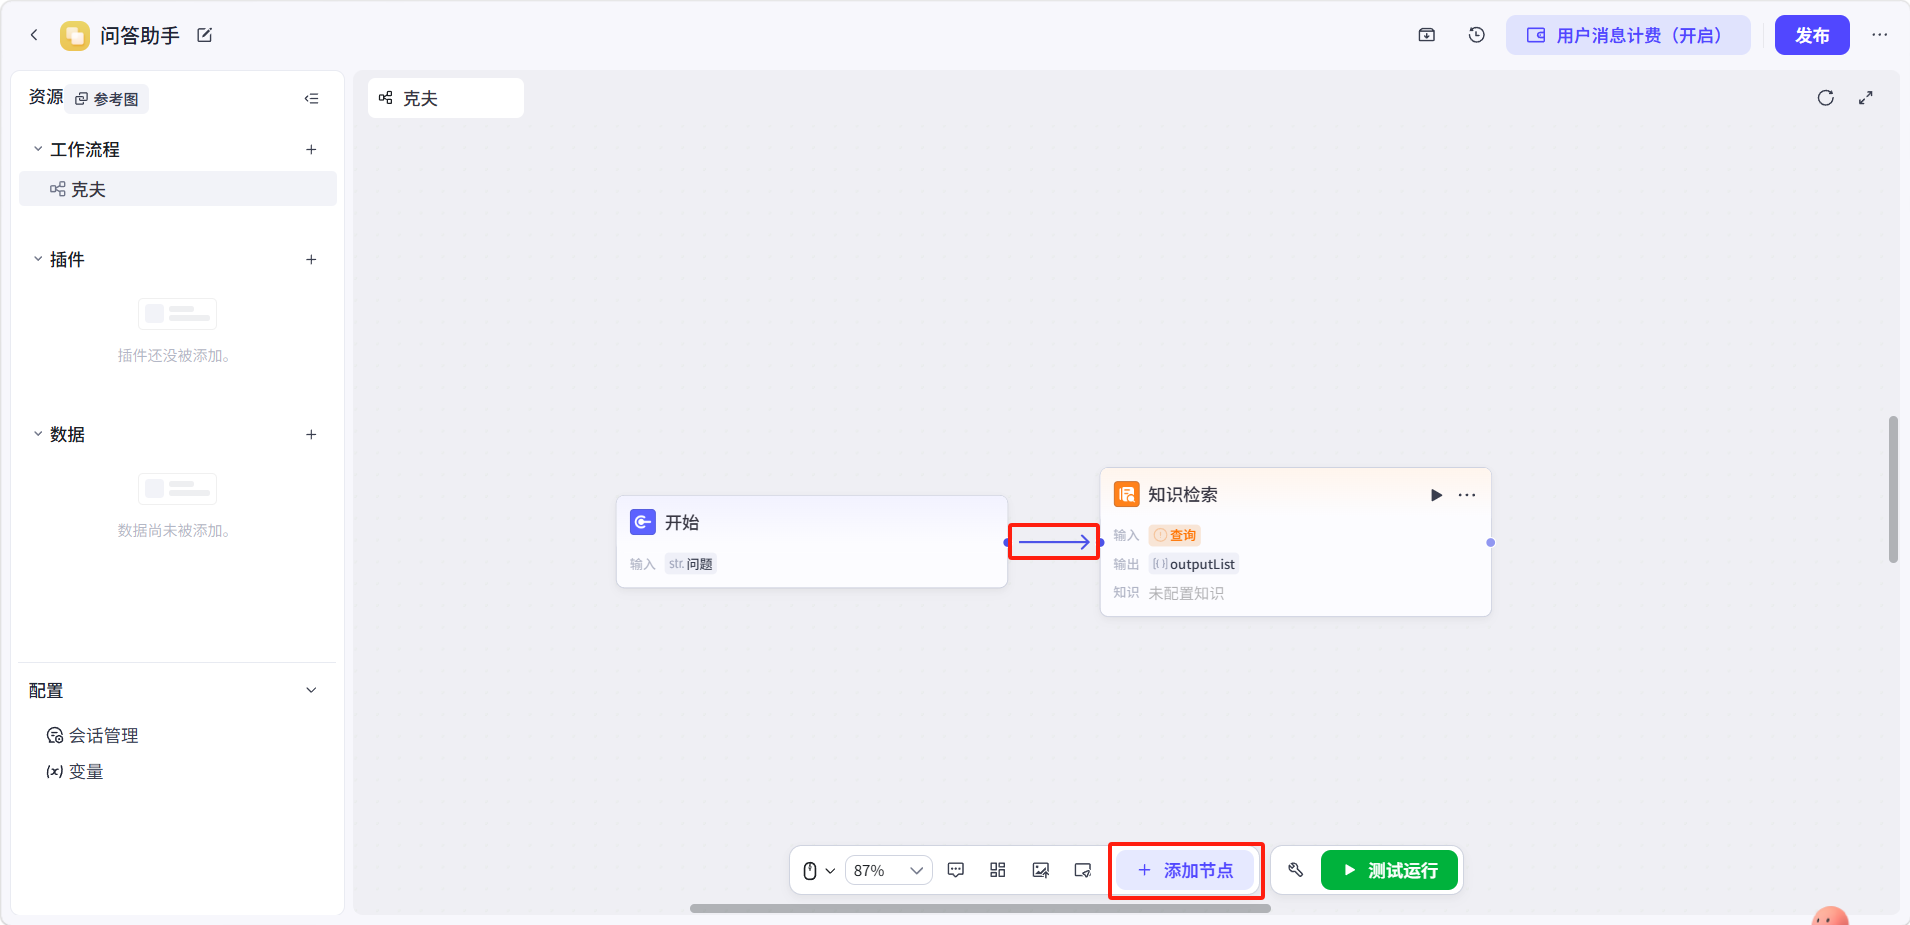Viewport: 1910px width, 925px height.
Task: Click the 知识检索 node orange icon
Action: [x=1127, y=494]
